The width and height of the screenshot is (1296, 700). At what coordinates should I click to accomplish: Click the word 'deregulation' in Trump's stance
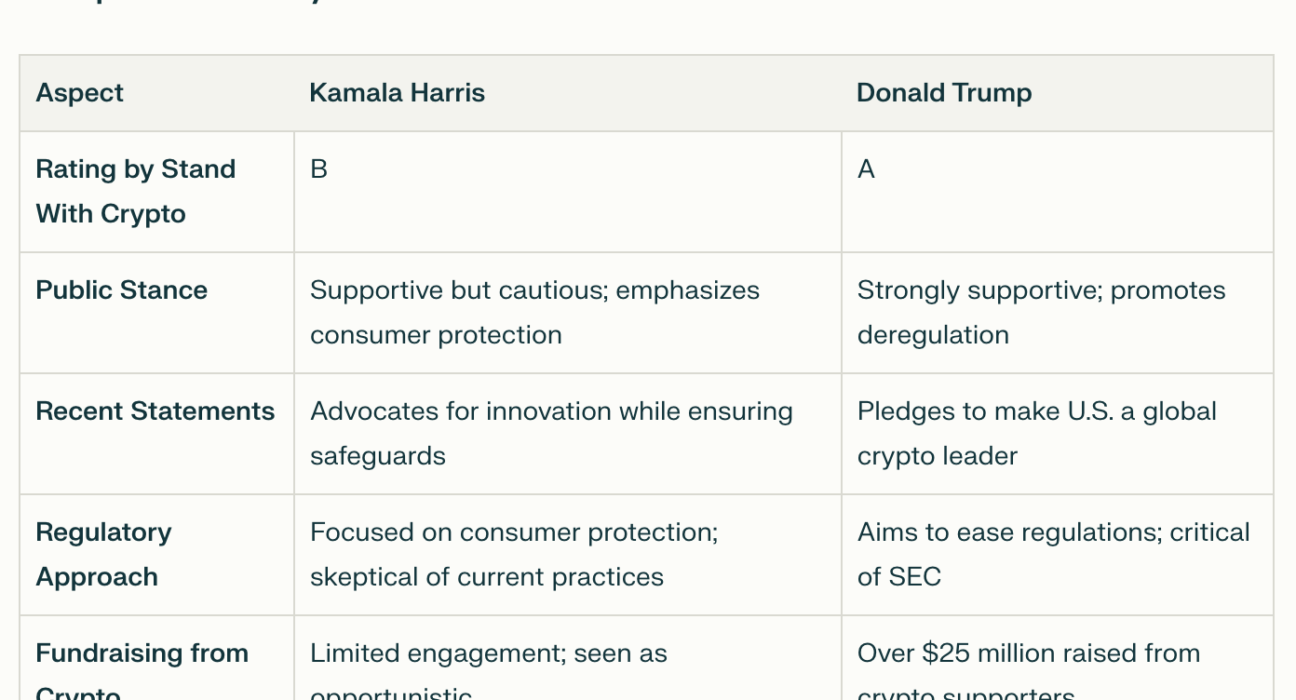pos(933,334)
